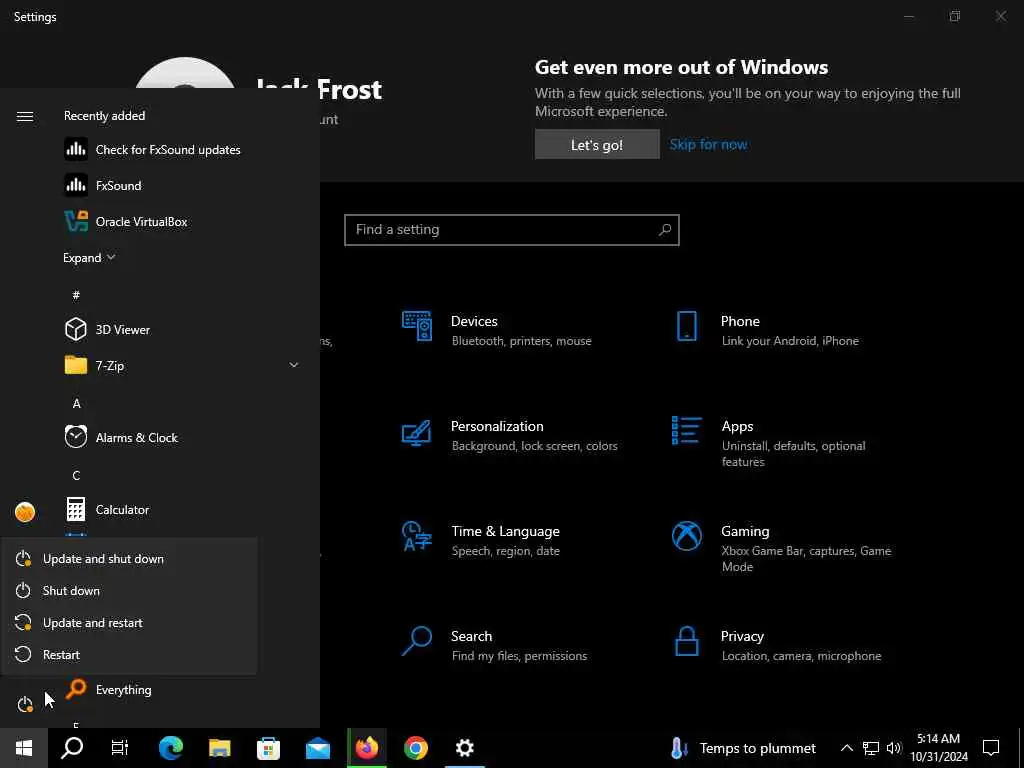1024x768 pixels.
Task: Click the settings search magnifier icon
Action: [x=665, y=229]
